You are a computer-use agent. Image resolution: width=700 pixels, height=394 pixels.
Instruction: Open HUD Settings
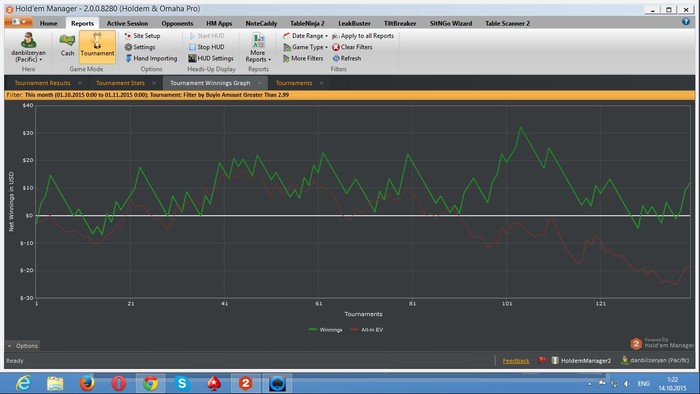pos(211,58)
